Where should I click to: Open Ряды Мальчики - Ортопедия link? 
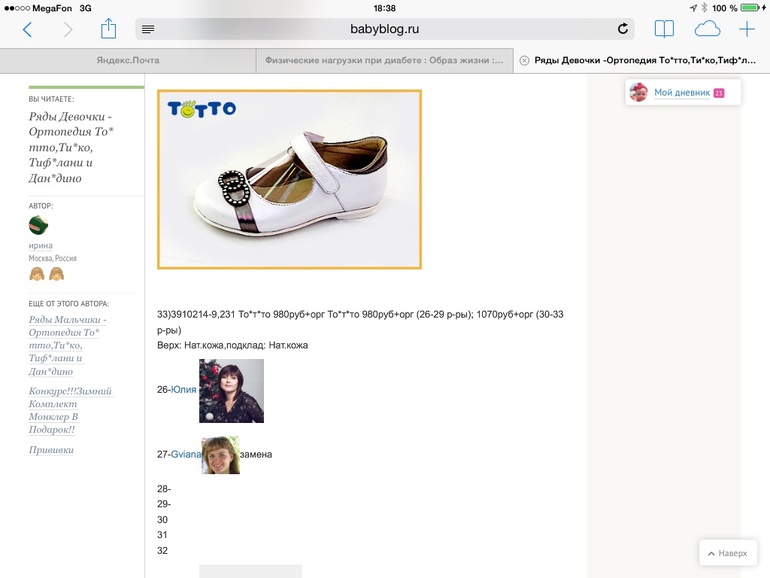tap(67, 345)
